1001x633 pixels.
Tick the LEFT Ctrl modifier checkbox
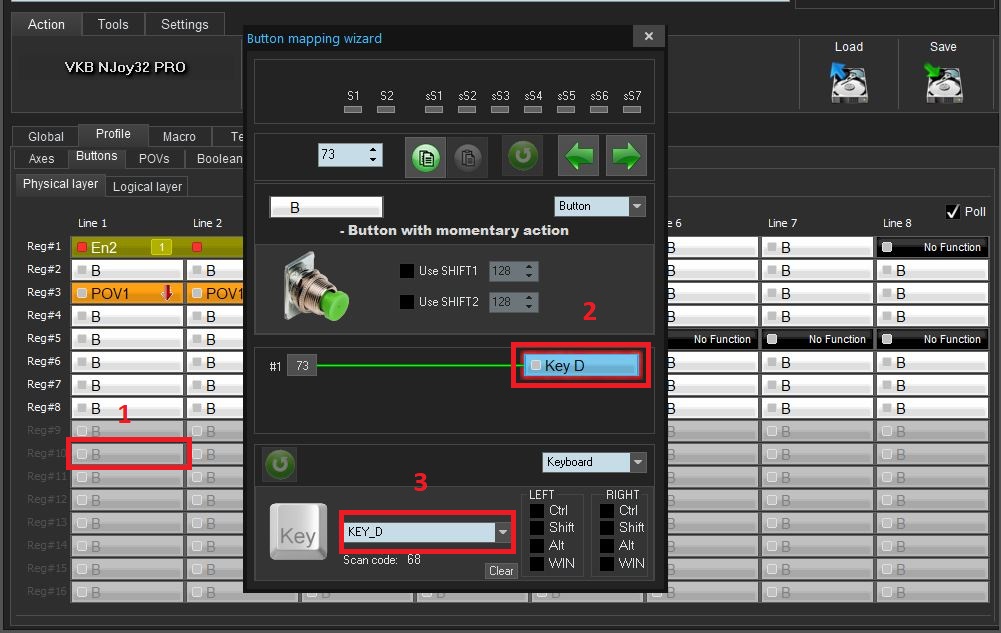point(537,511)
